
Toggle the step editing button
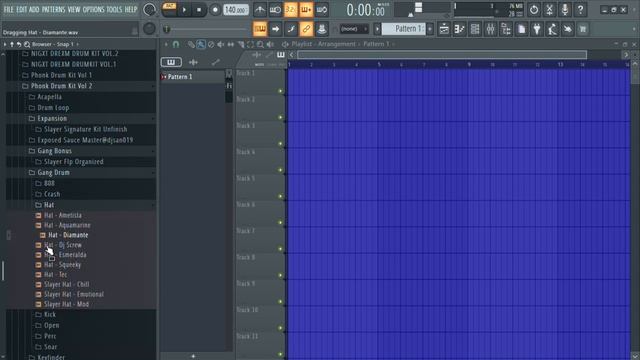coord(291,29)
